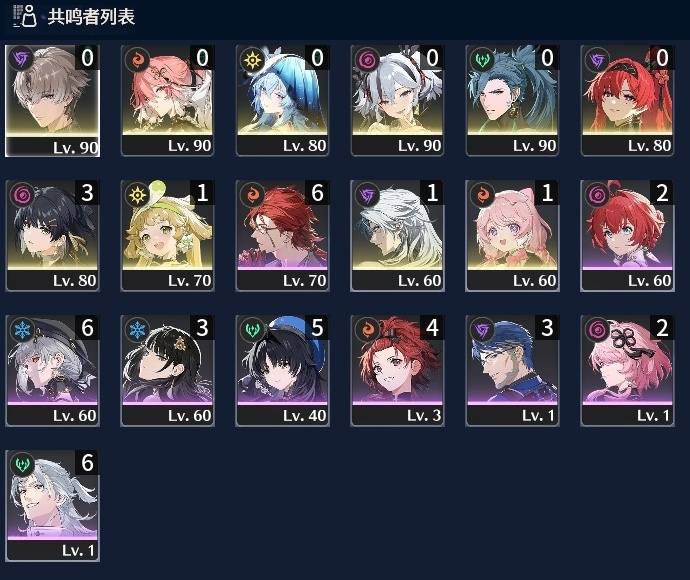The height and width of the screenshot is (580, 690).
Task: Select the gray-haired Lv. 90 electro character card
Action: pyautogui.click(x=52, y=101)
